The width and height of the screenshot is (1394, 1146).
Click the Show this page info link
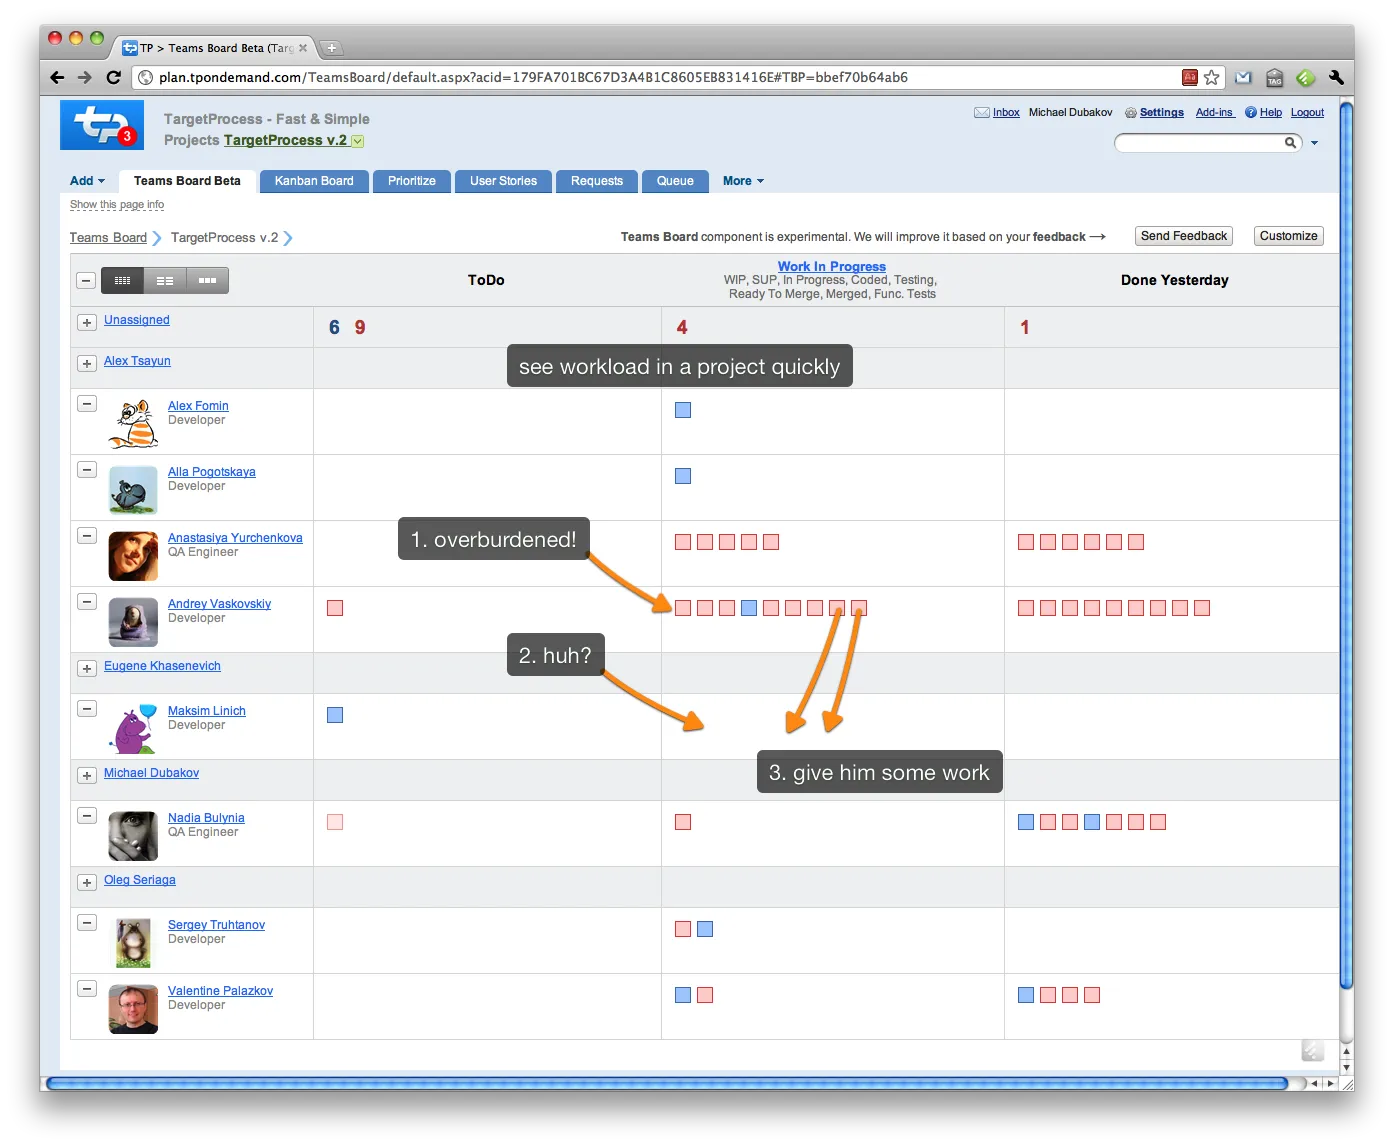[117, 204]
